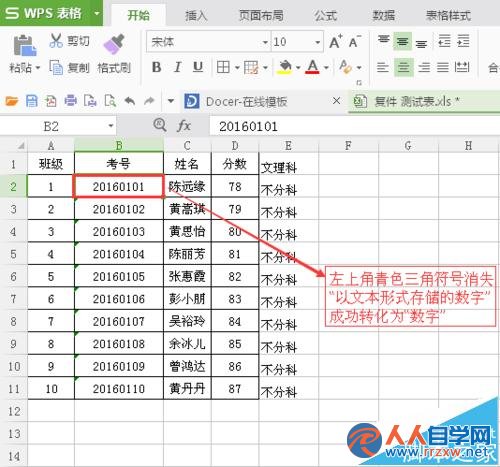Image resolution: width=500 pixels, height=467 pixels.
Task: Click the fx insert function button
Action: coord(184,126)
